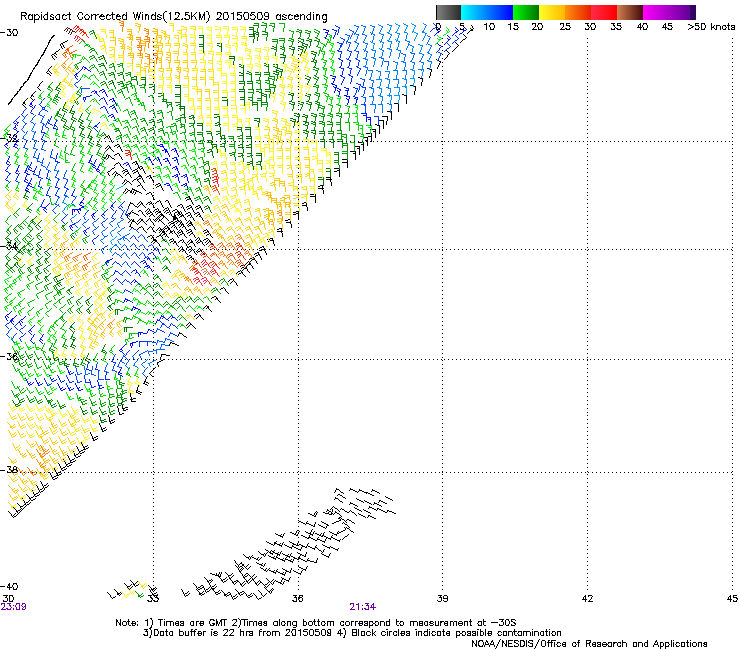
Task: Click the longitude label 42
Action: point(587,599)
